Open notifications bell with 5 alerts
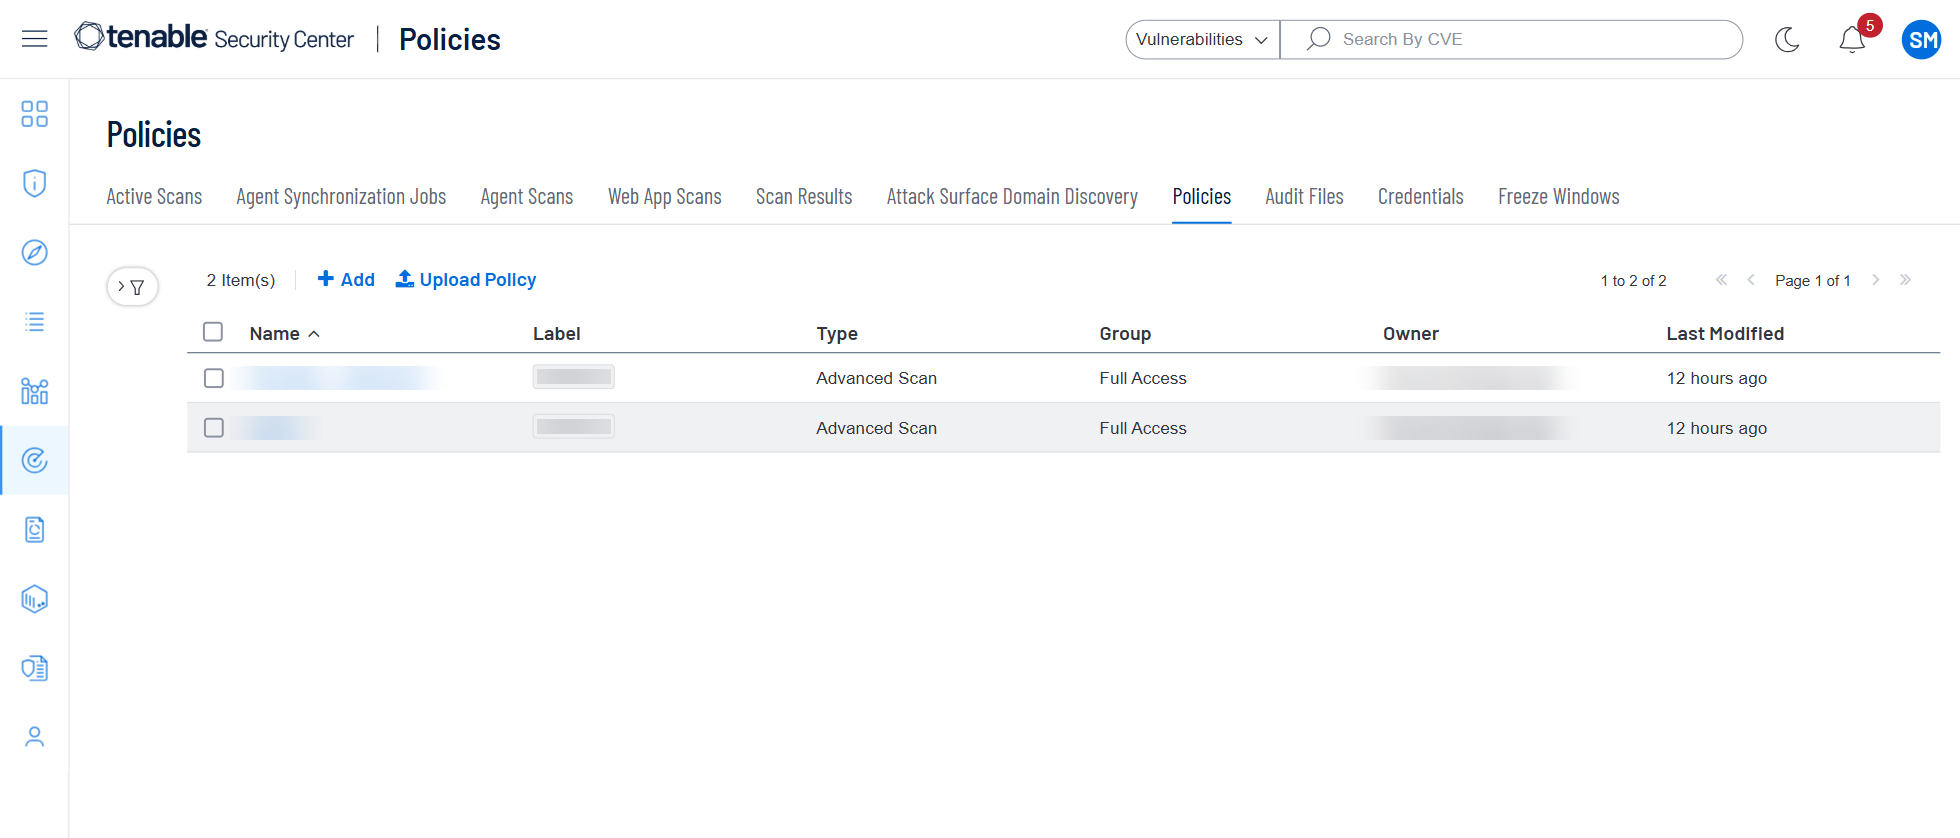The height and width of the screenshot is (838, 1960). click(x=1852, y=39)
